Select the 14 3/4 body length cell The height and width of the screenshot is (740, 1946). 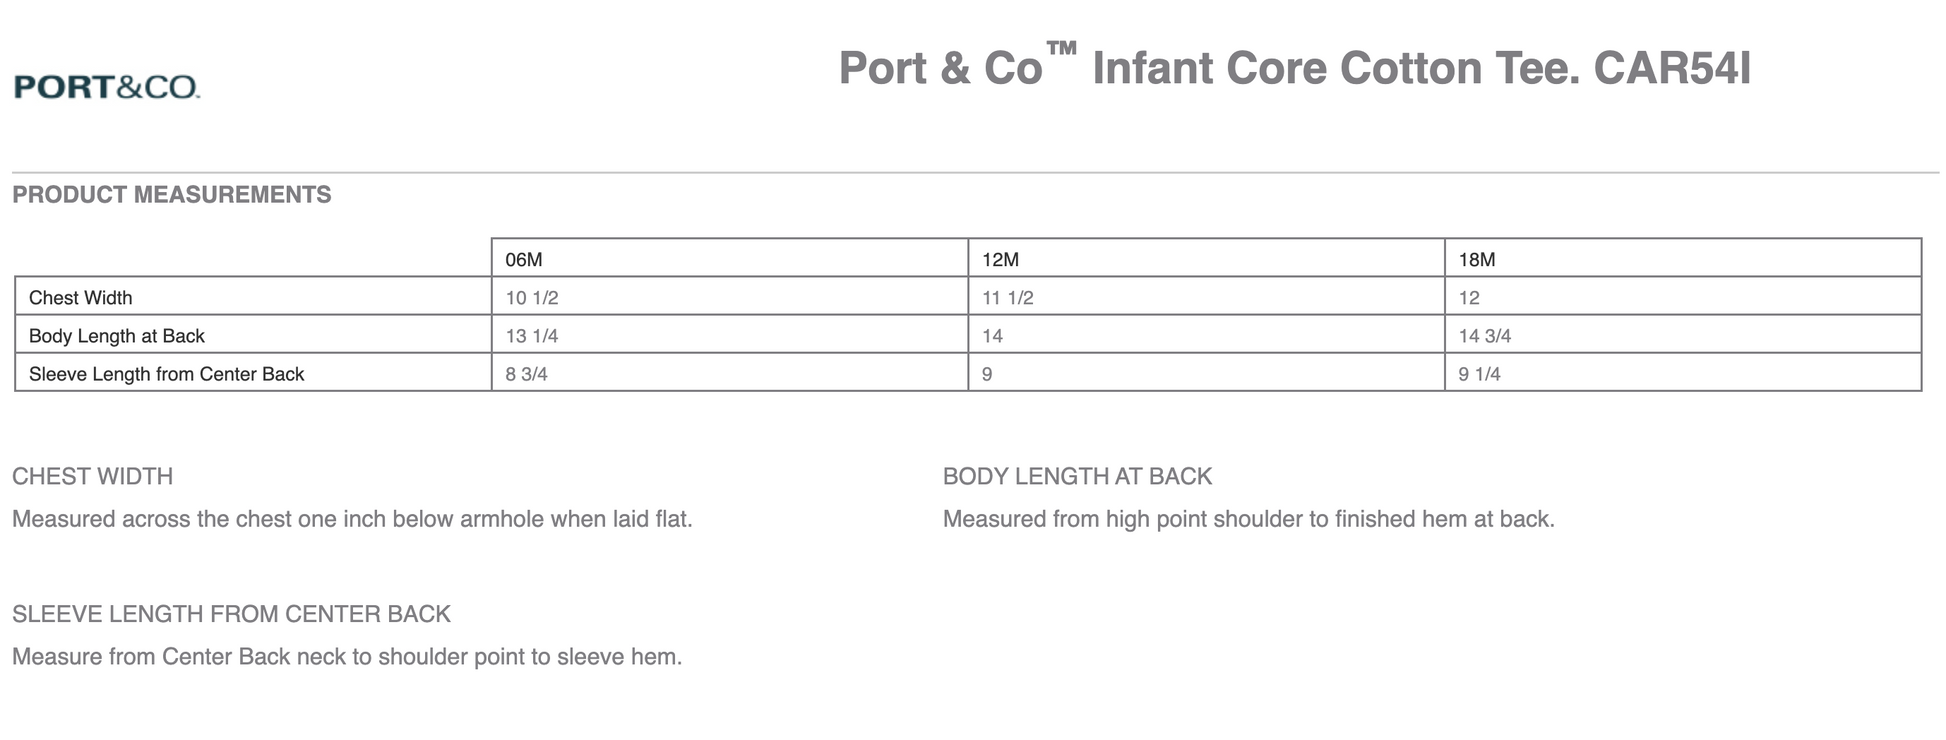(1485, 336)
